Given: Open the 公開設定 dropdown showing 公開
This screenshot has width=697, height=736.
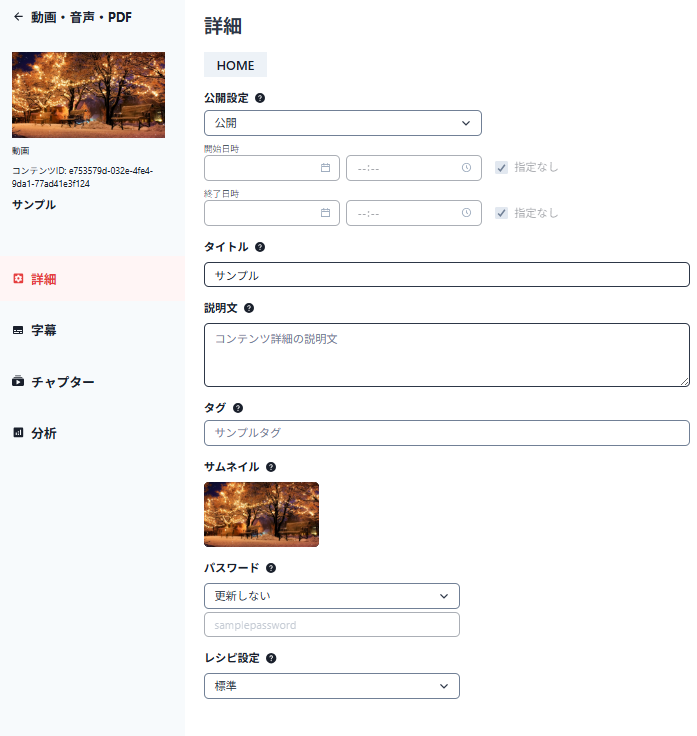Looking at the screenshot, I should 342,123.
